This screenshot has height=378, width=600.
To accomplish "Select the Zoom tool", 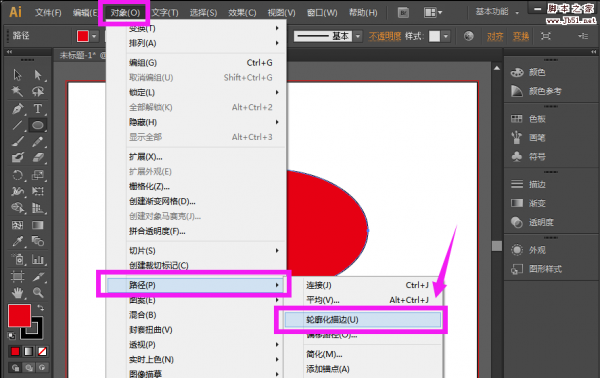I will (x=38, y=293).
